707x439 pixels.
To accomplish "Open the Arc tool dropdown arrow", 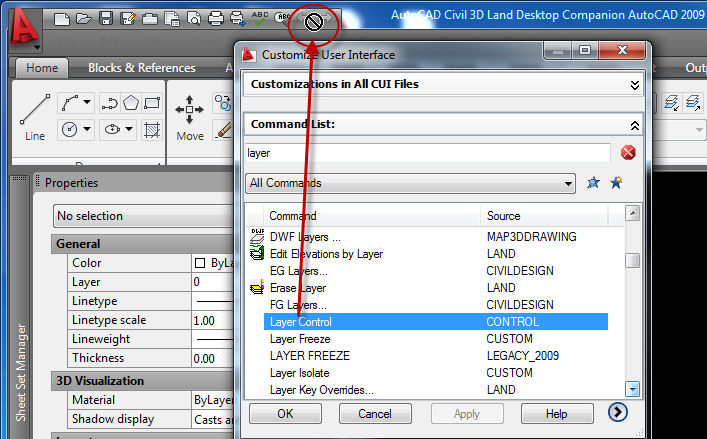I will pyautogui.click(x=87, y=103).
